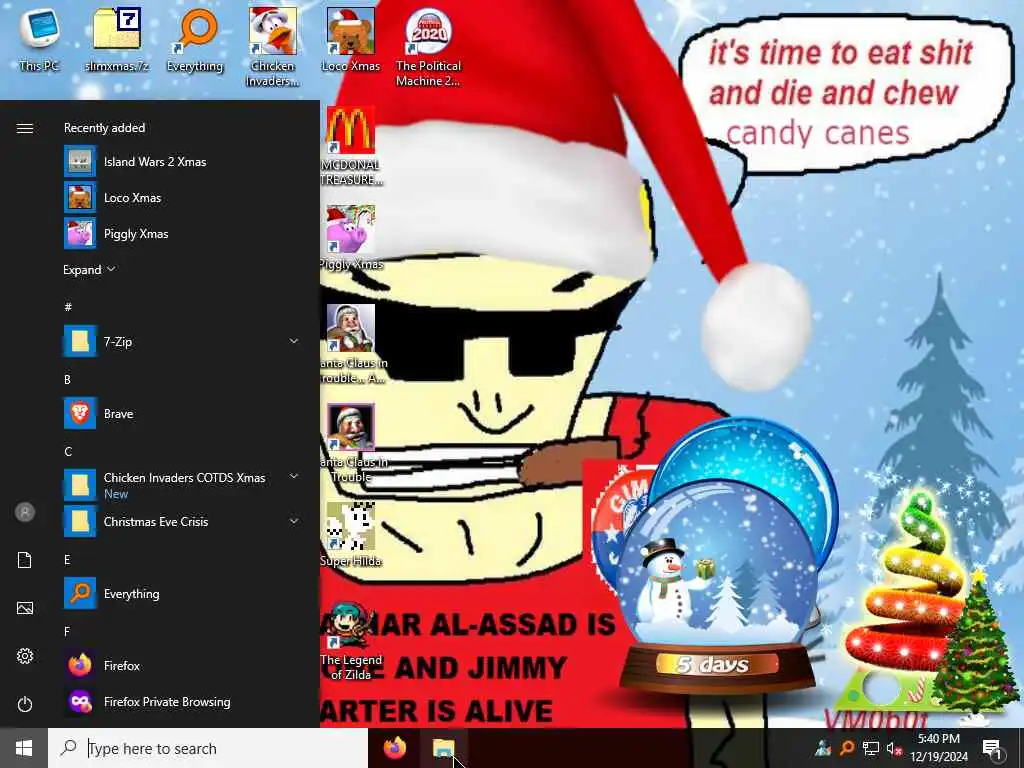The width and height of the screenshot is (1024, 768).
Task: Click the B letter header
Action: pyautogui.click(x=67, y=379)
